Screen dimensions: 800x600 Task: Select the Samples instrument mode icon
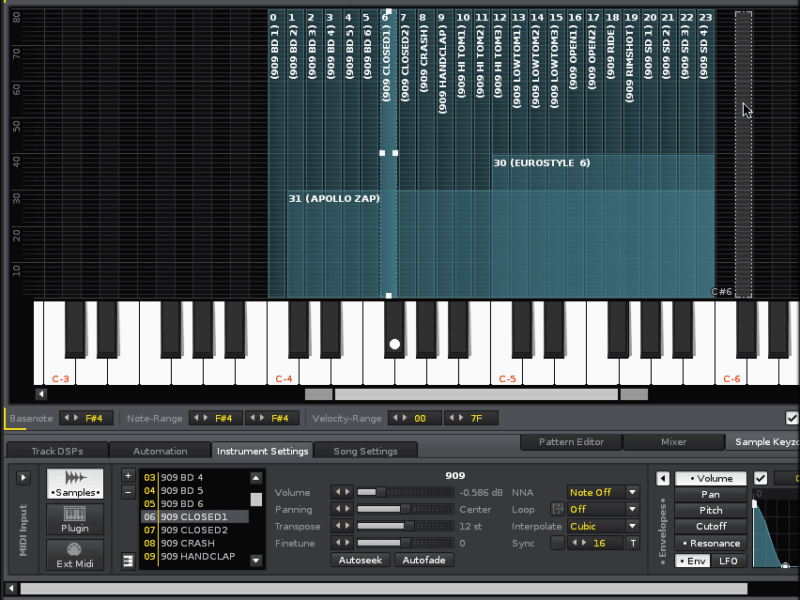75,485
